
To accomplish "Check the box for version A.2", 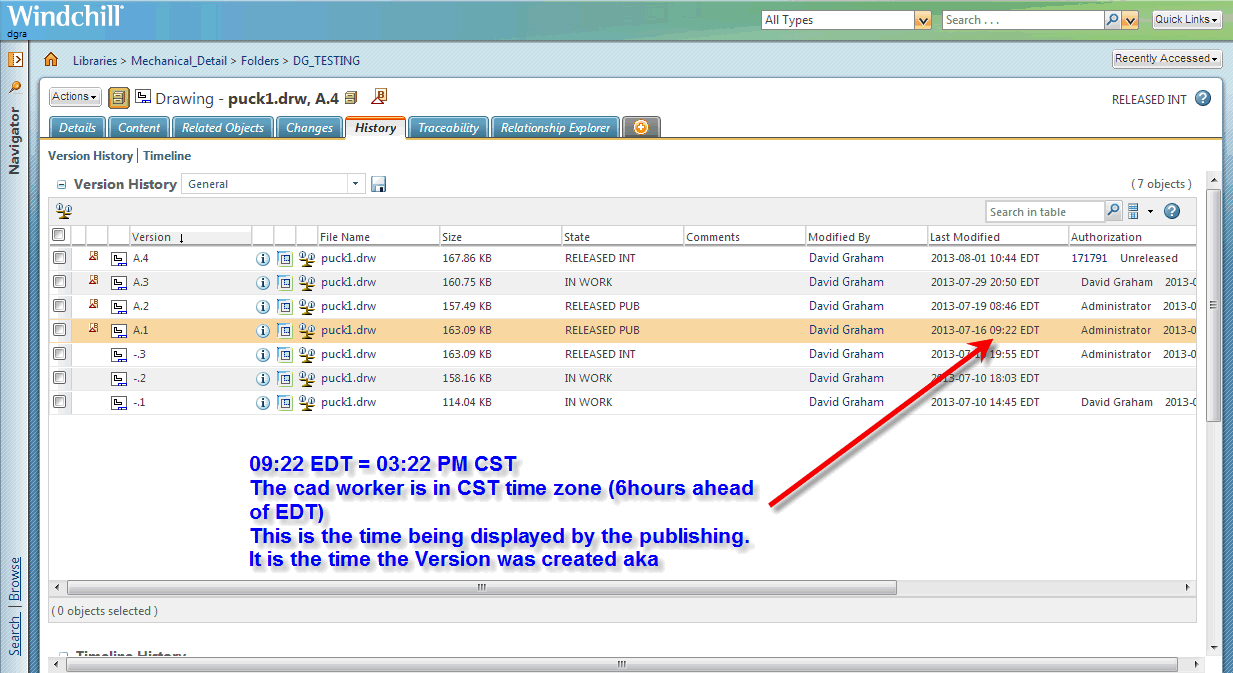I will (x=59, y=305).
